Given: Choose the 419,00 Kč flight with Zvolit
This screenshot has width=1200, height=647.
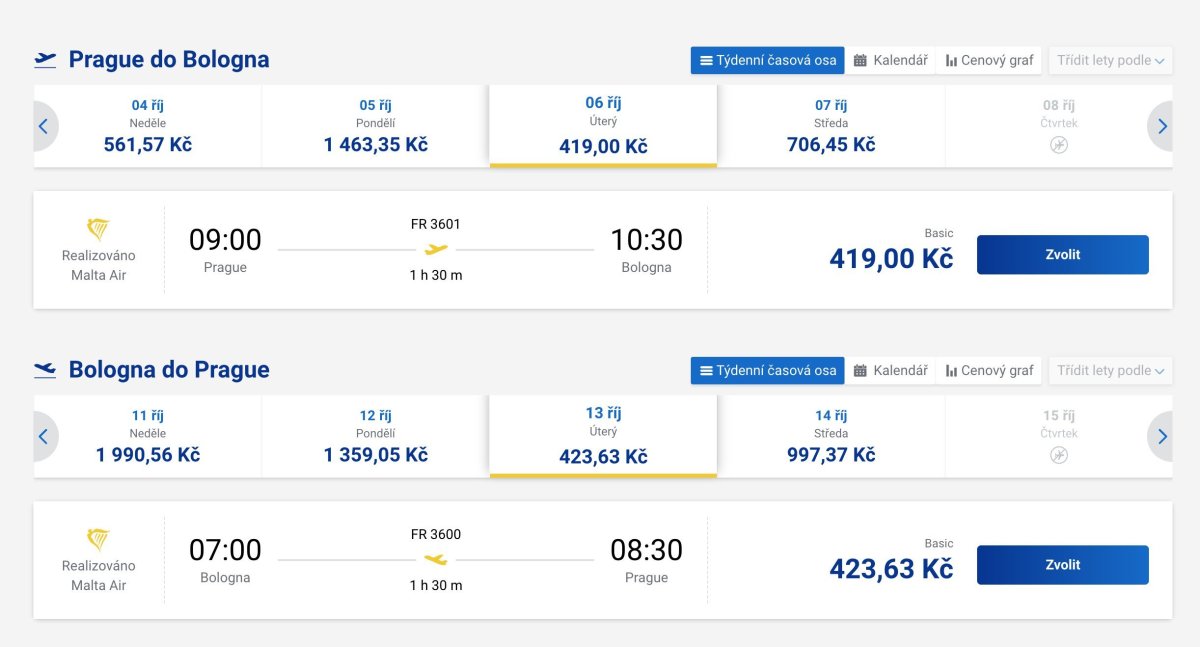Looking at the screenshot, I should point(1062,254).
